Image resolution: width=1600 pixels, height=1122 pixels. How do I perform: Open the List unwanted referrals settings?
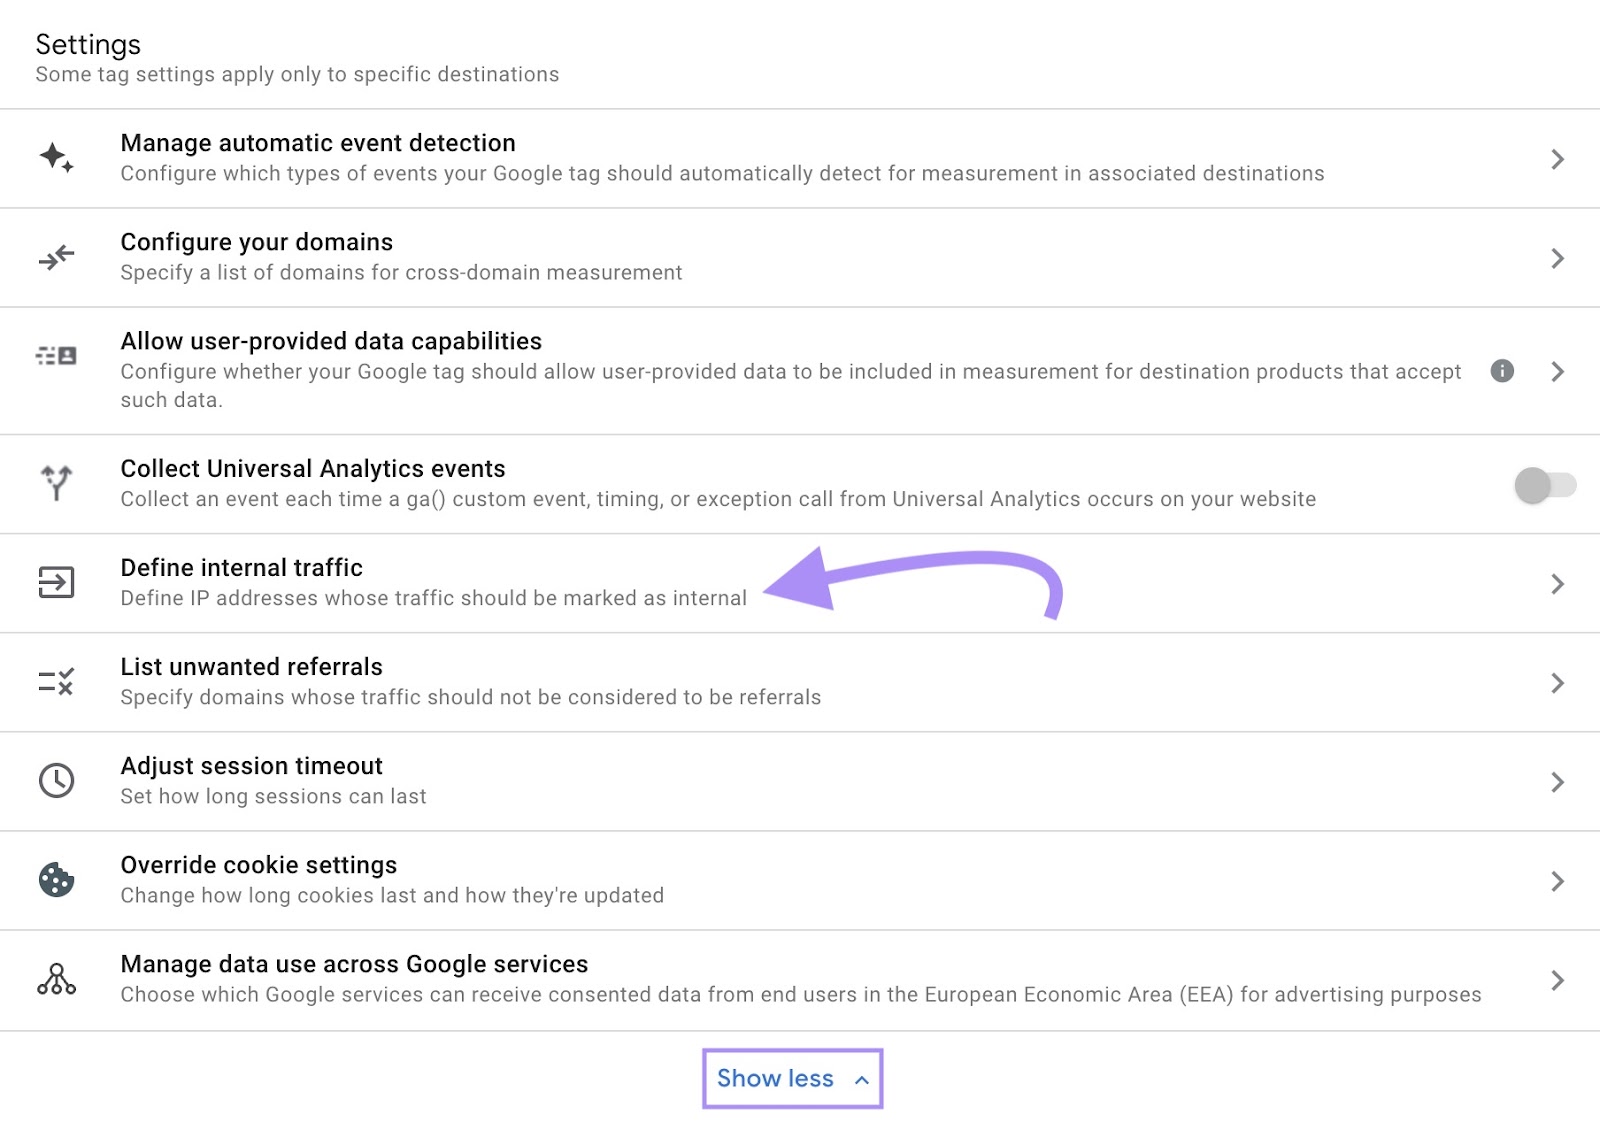point(251,667)
